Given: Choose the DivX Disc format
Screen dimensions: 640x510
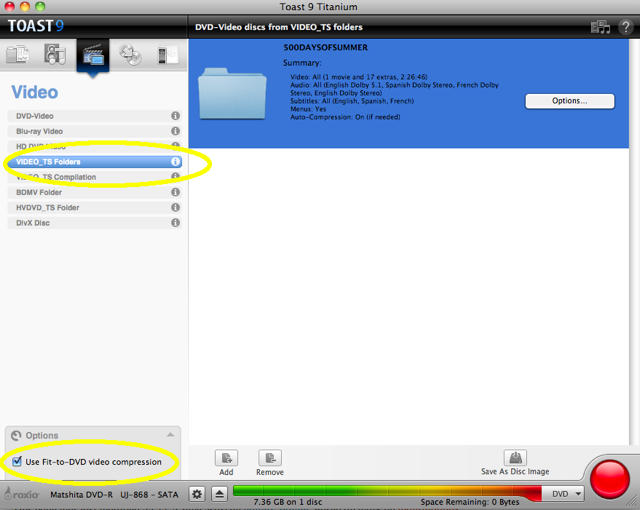Looking at the screenshot, I should coord(94,223).
